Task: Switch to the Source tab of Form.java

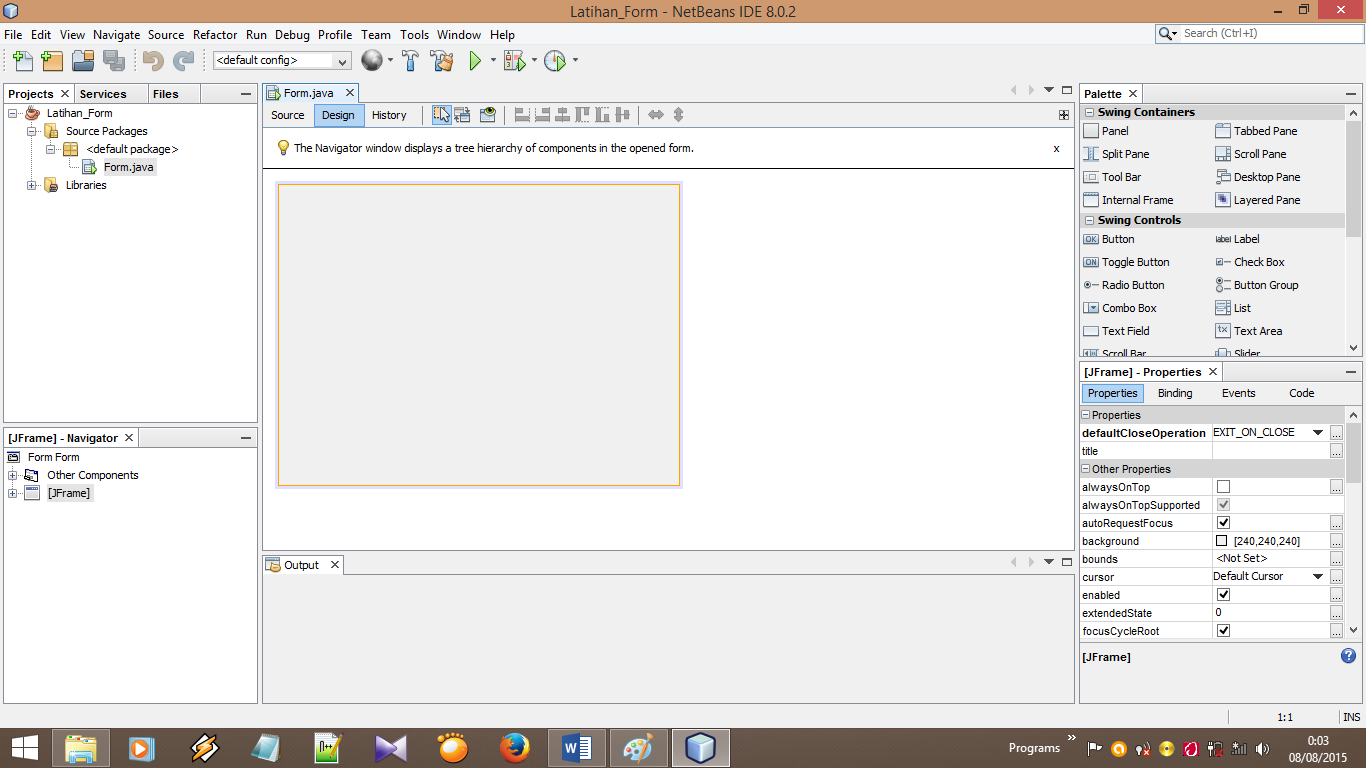Action: point(287,114)
